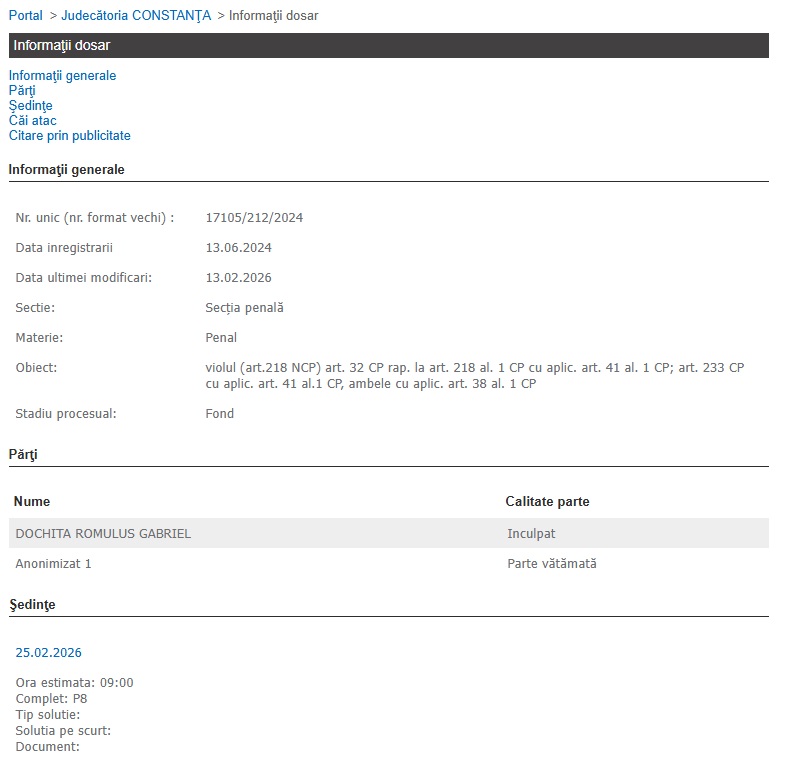Select the registration date 13.06.2024
Image resolution: width=787 pixels, height=761 pixels.
tap(238, 248)
